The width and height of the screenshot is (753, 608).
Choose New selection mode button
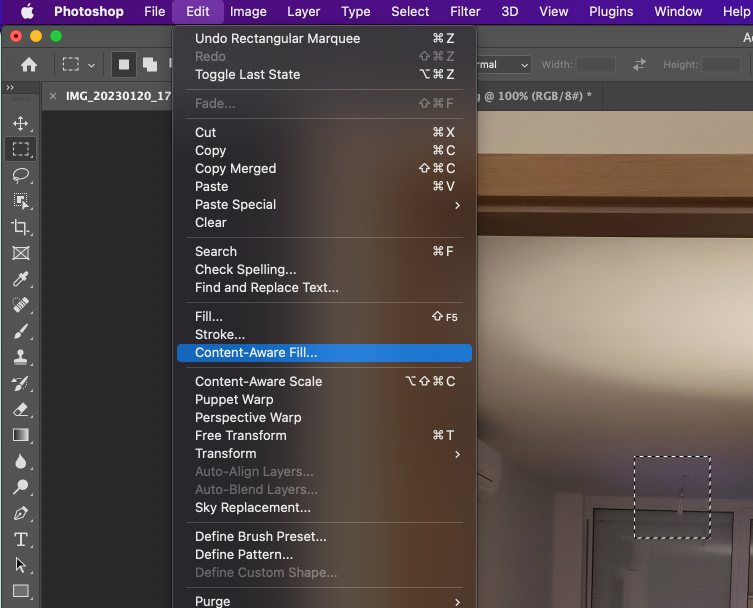coord(124,64)
